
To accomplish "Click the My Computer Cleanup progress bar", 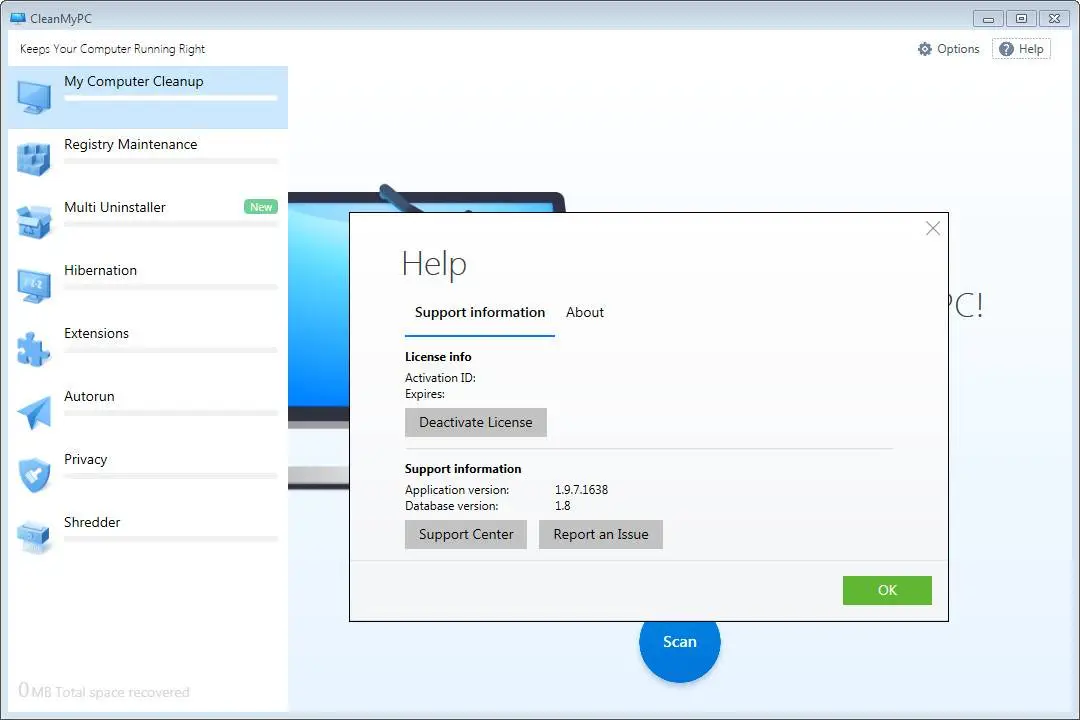I will tap(171, 99).
